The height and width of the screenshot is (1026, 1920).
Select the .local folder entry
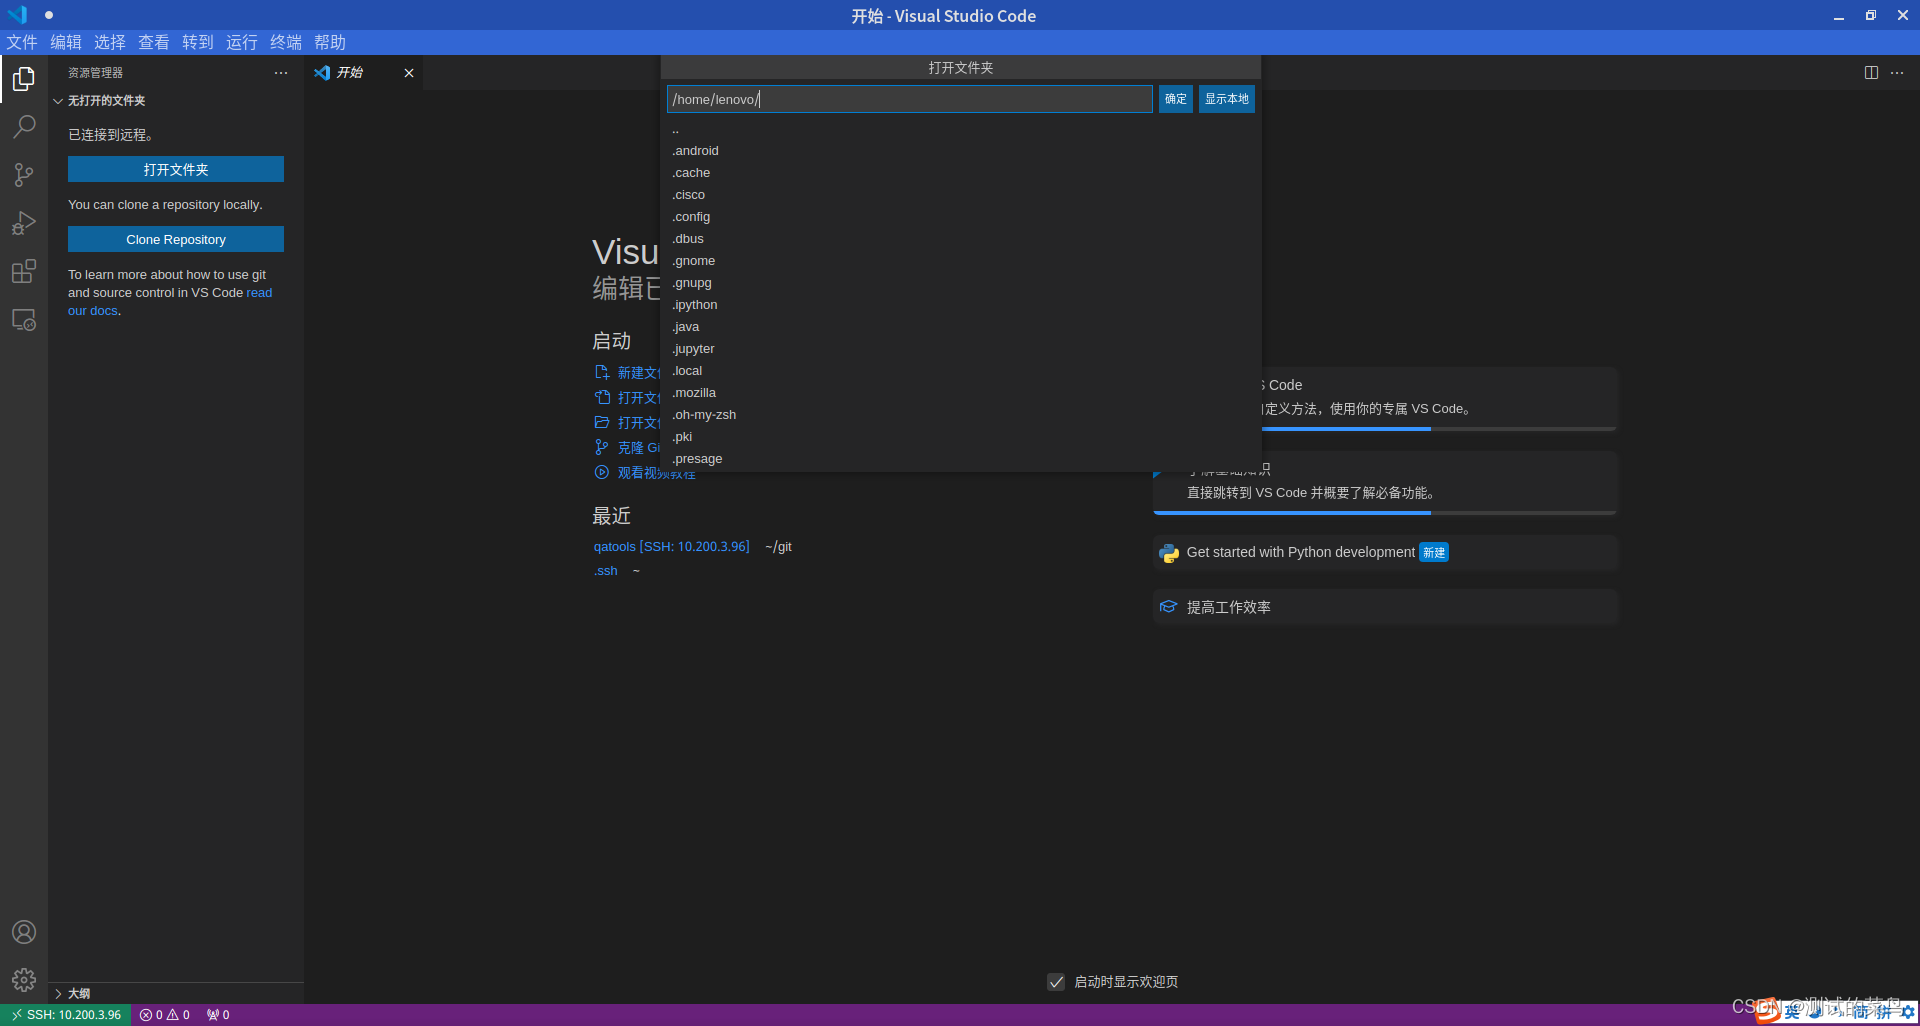tap(961, 371)
